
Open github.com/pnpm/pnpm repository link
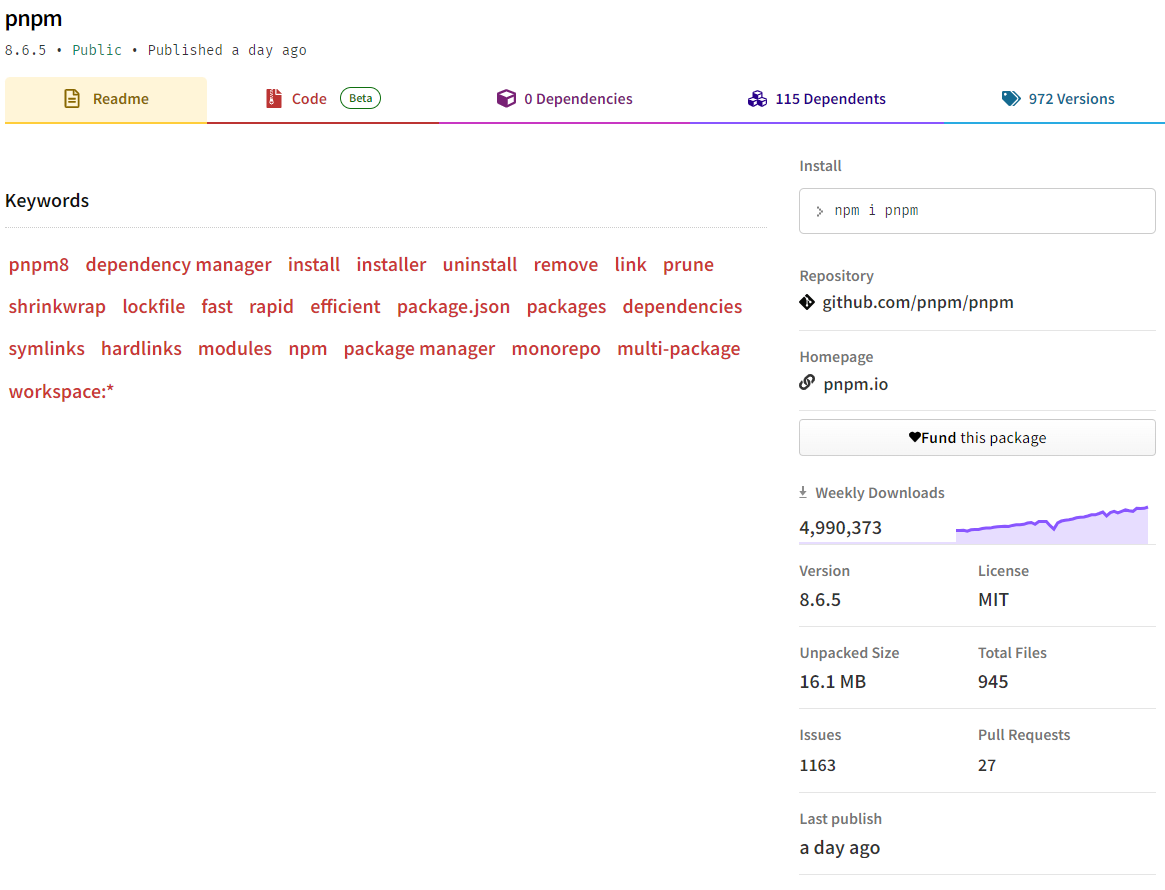[x=918, y=302]
